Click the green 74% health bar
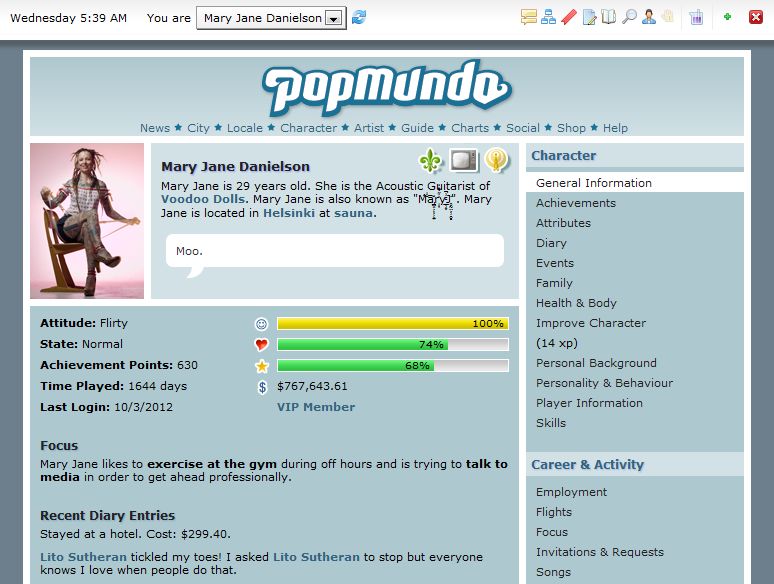The height and width of the screenshot is (584, 774). pos(393,345)
